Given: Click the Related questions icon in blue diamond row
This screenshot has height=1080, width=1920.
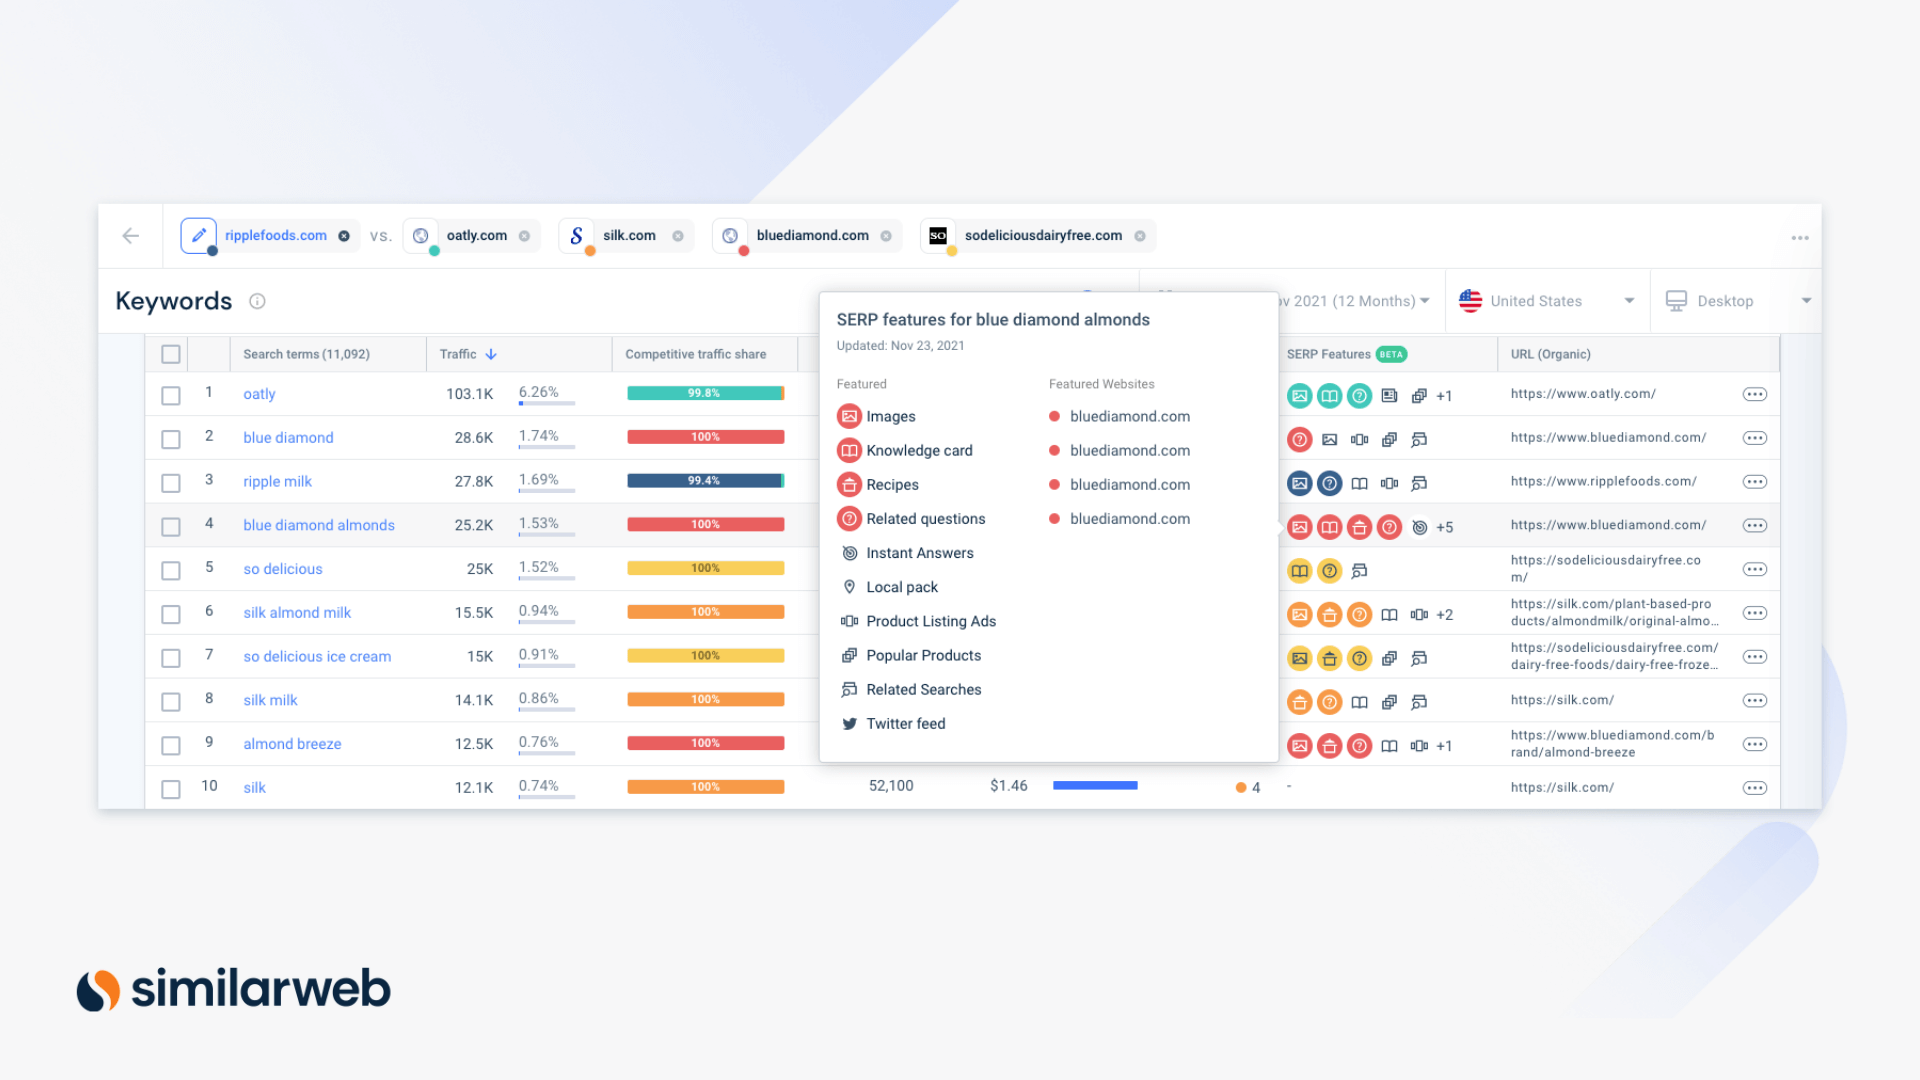Looking at the screenshot, I should click(1299, 439).
